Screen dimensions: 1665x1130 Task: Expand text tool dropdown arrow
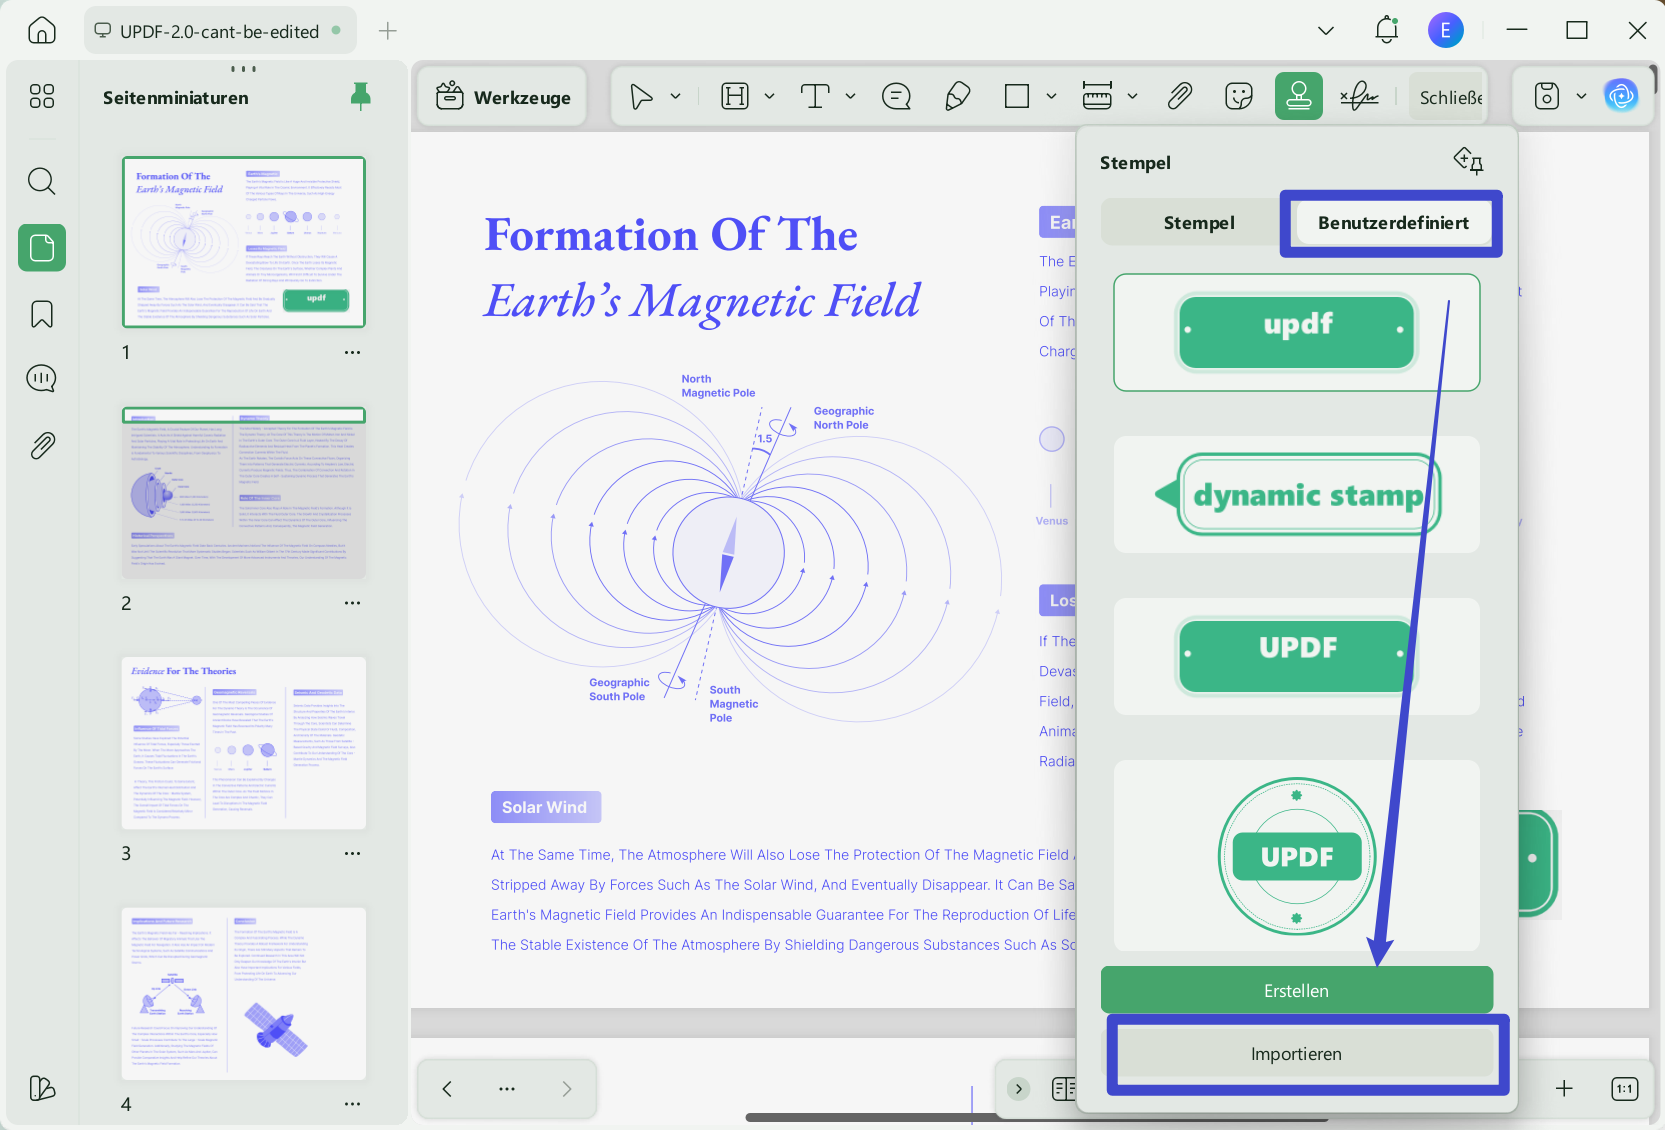pos(850,96)
